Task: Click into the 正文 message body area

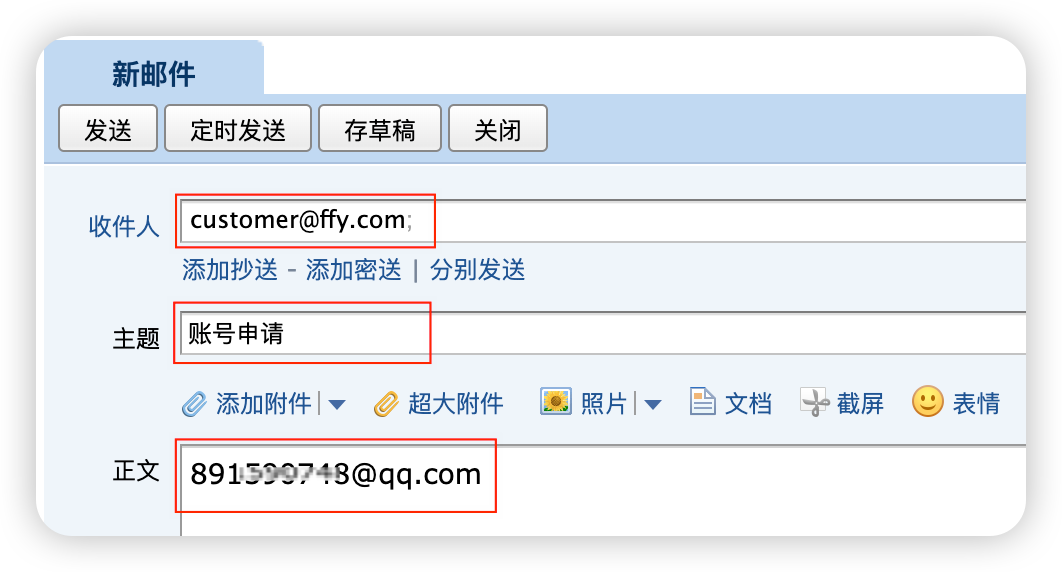Action: coord(603,491)
